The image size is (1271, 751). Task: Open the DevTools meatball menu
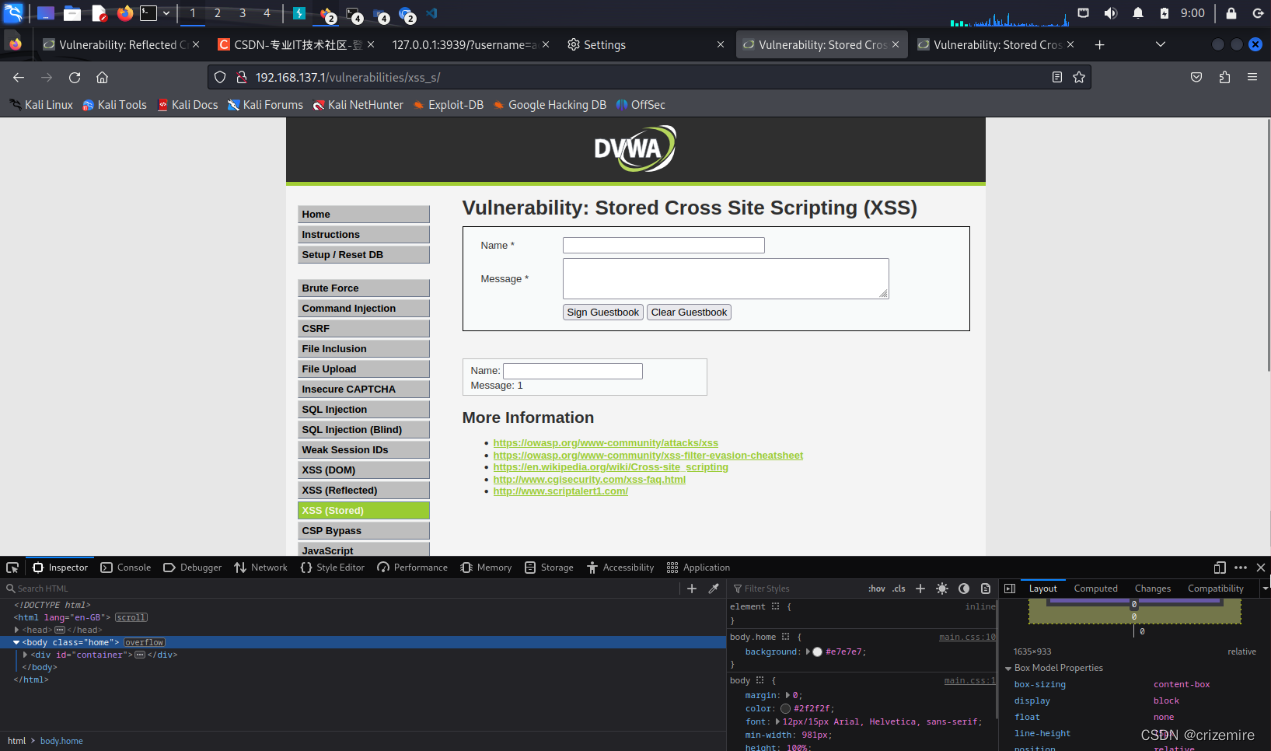click(x=1240, y=567)
